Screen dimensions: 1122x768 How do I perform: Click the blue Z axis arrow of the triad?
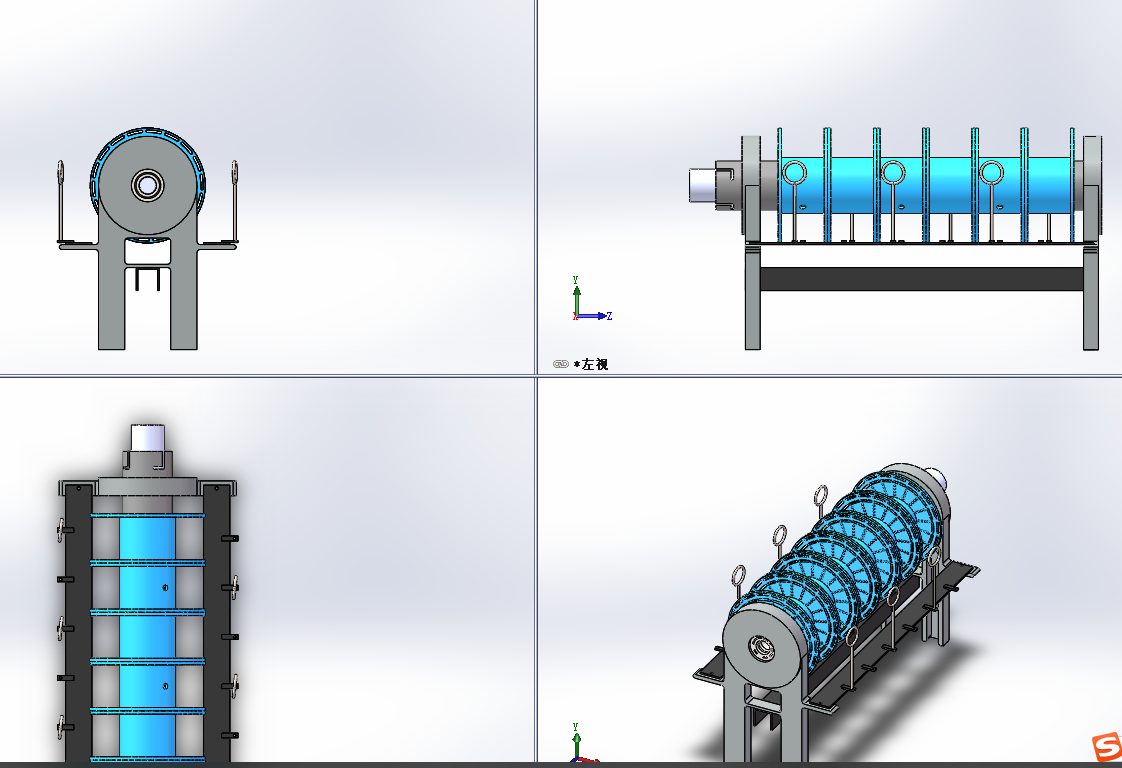(595, 316)
